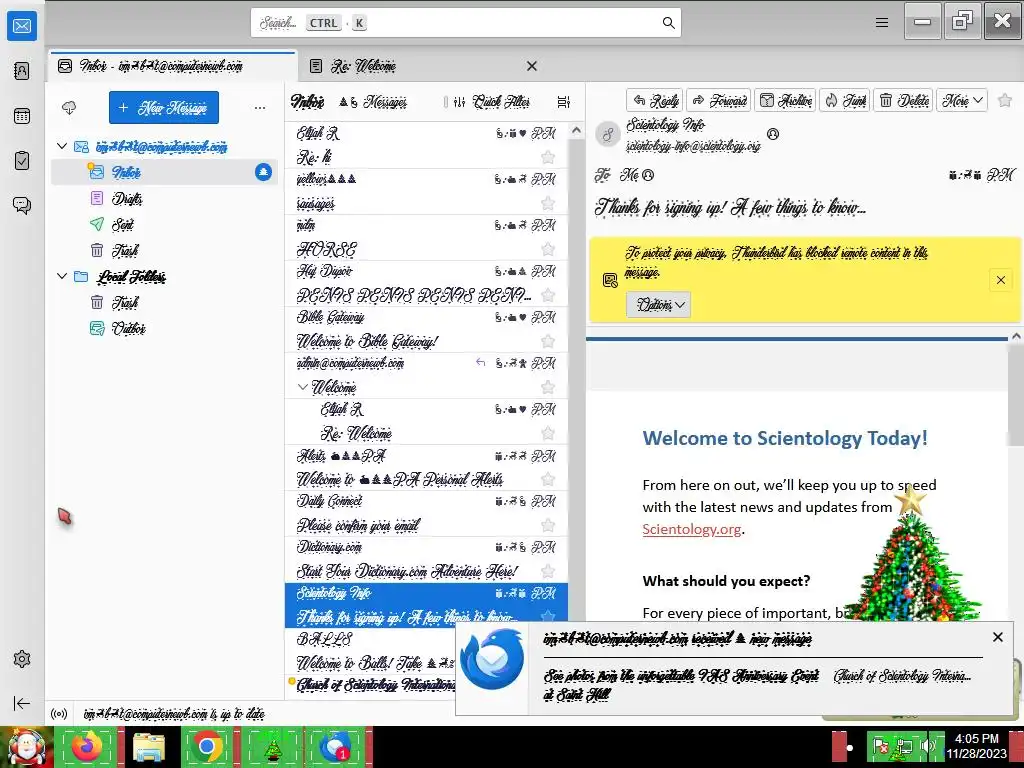The height and width of the screenshot is (768, 1024).
Task: Select the Sent folder
Action: tap(165, 224)
